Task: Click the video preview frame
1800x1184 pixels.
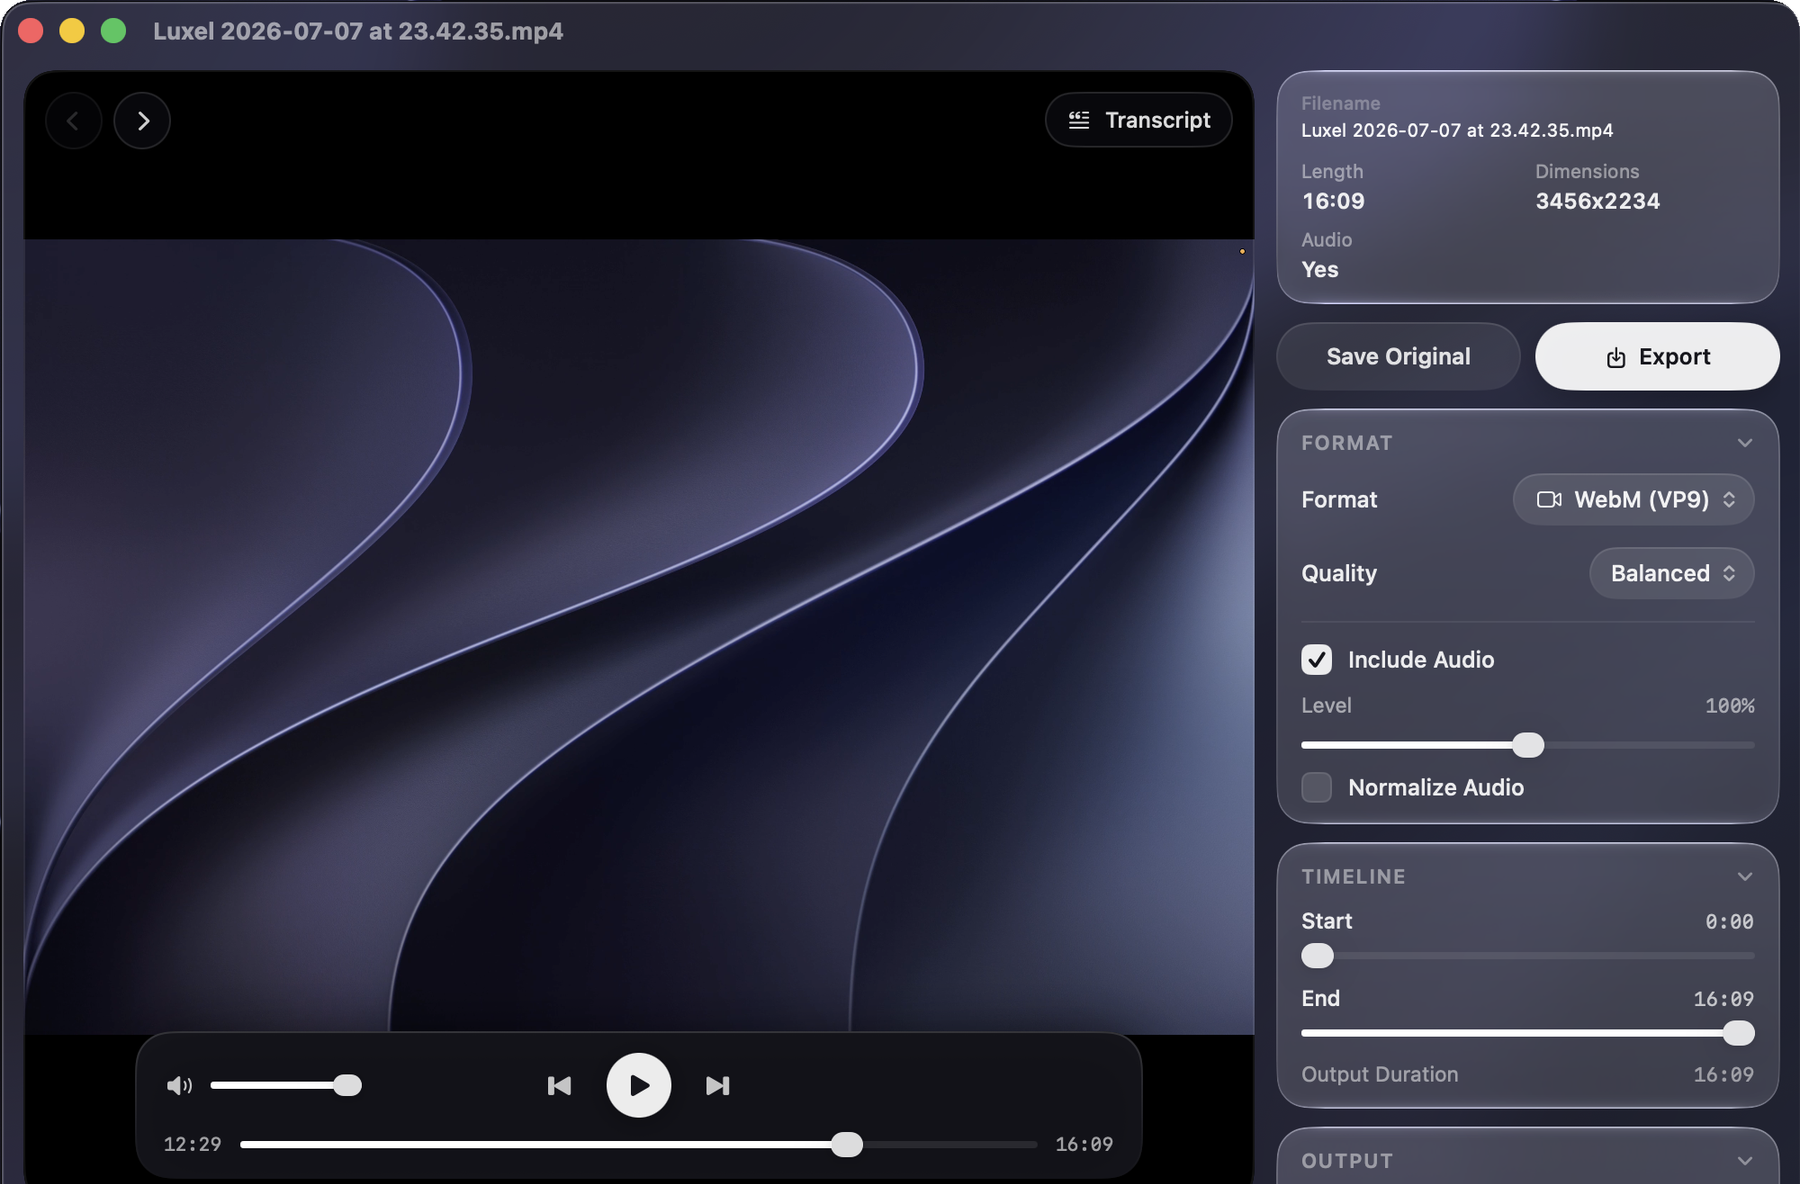Action: (x=639, y=636)
